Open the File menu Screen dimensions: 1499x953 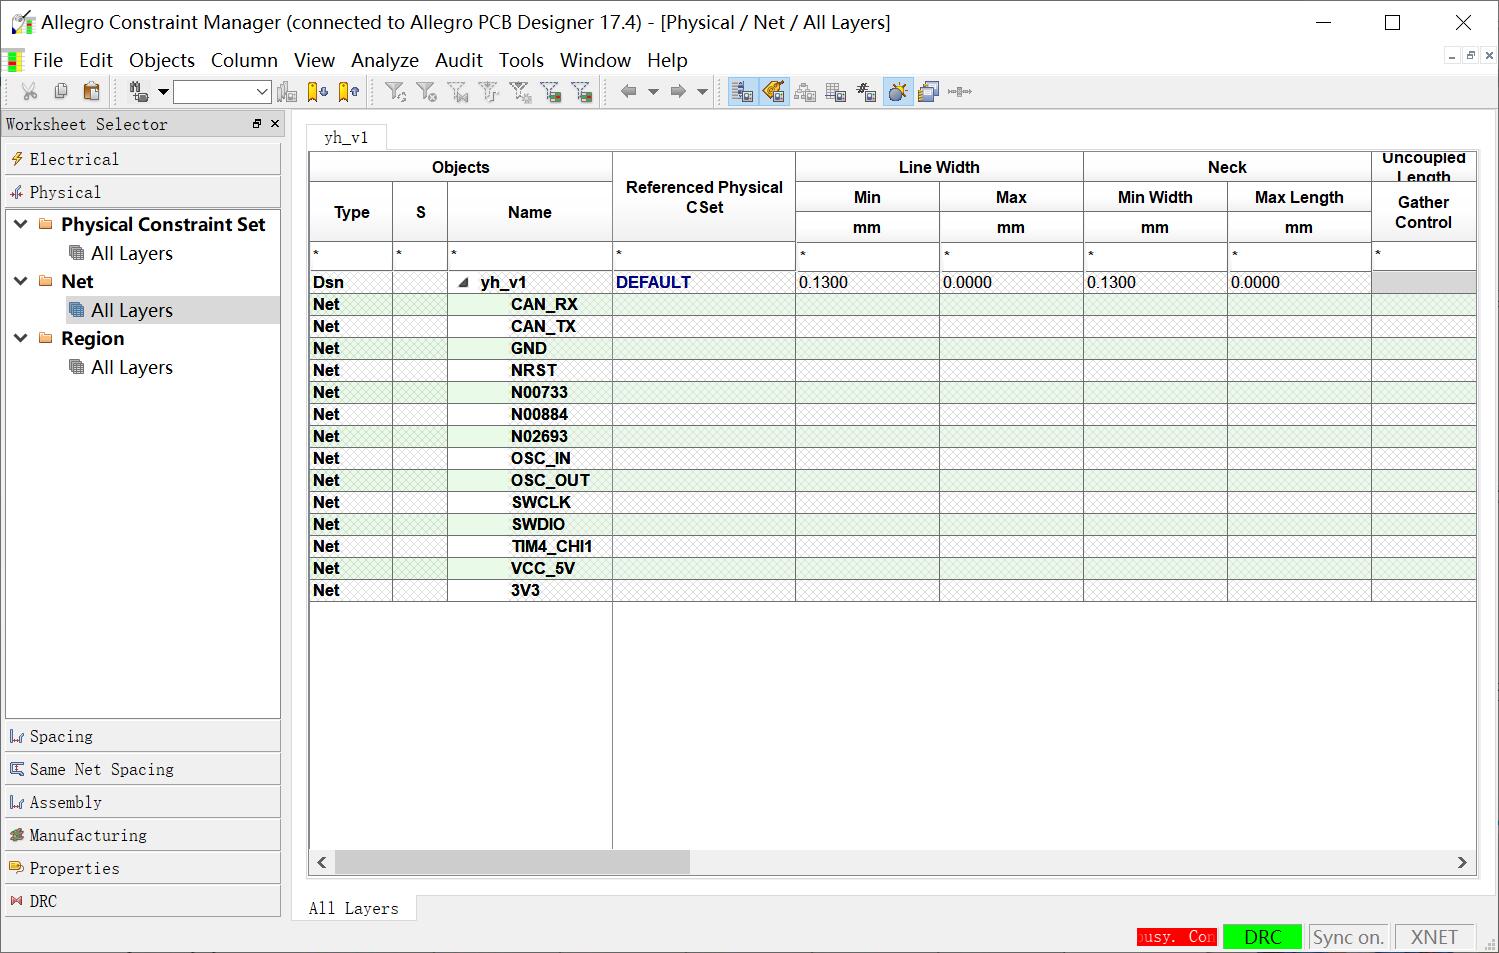click(48, 60)
